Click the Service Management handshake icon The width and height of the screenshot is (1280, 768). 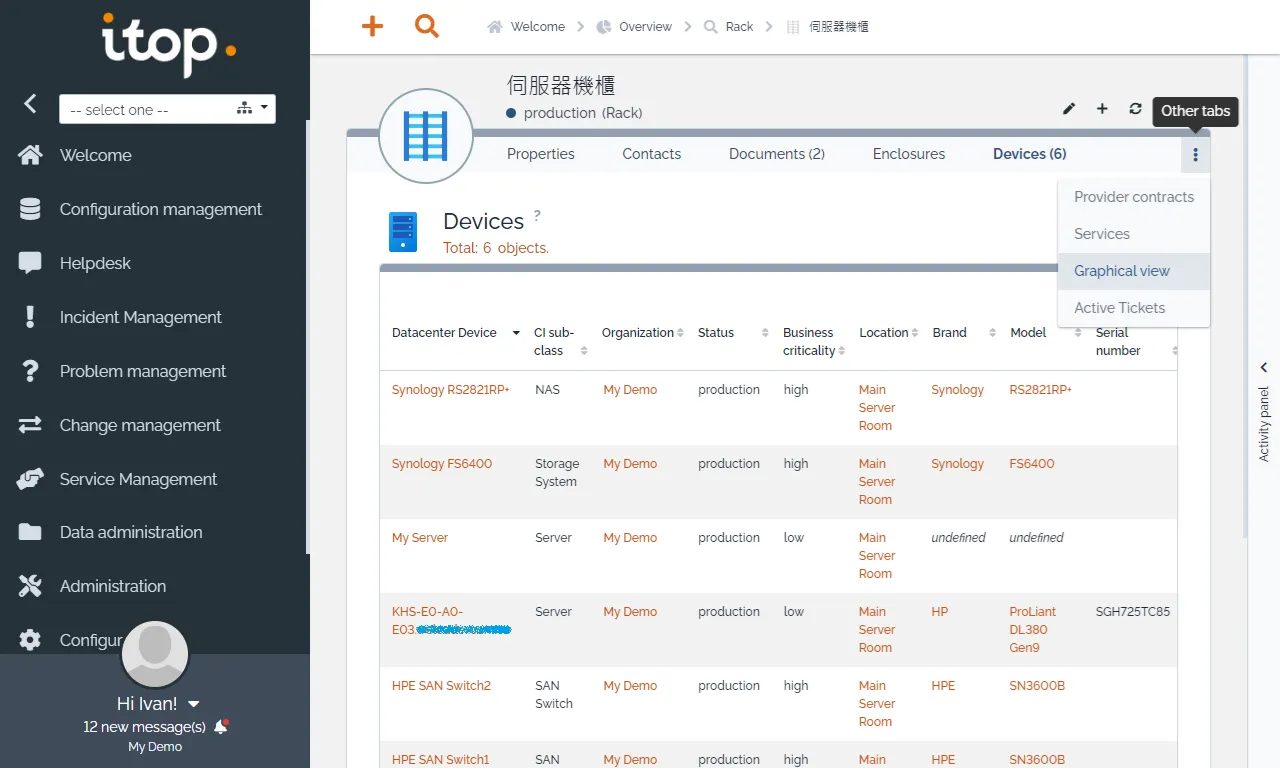pyautogui.click(x=30, y=479)
